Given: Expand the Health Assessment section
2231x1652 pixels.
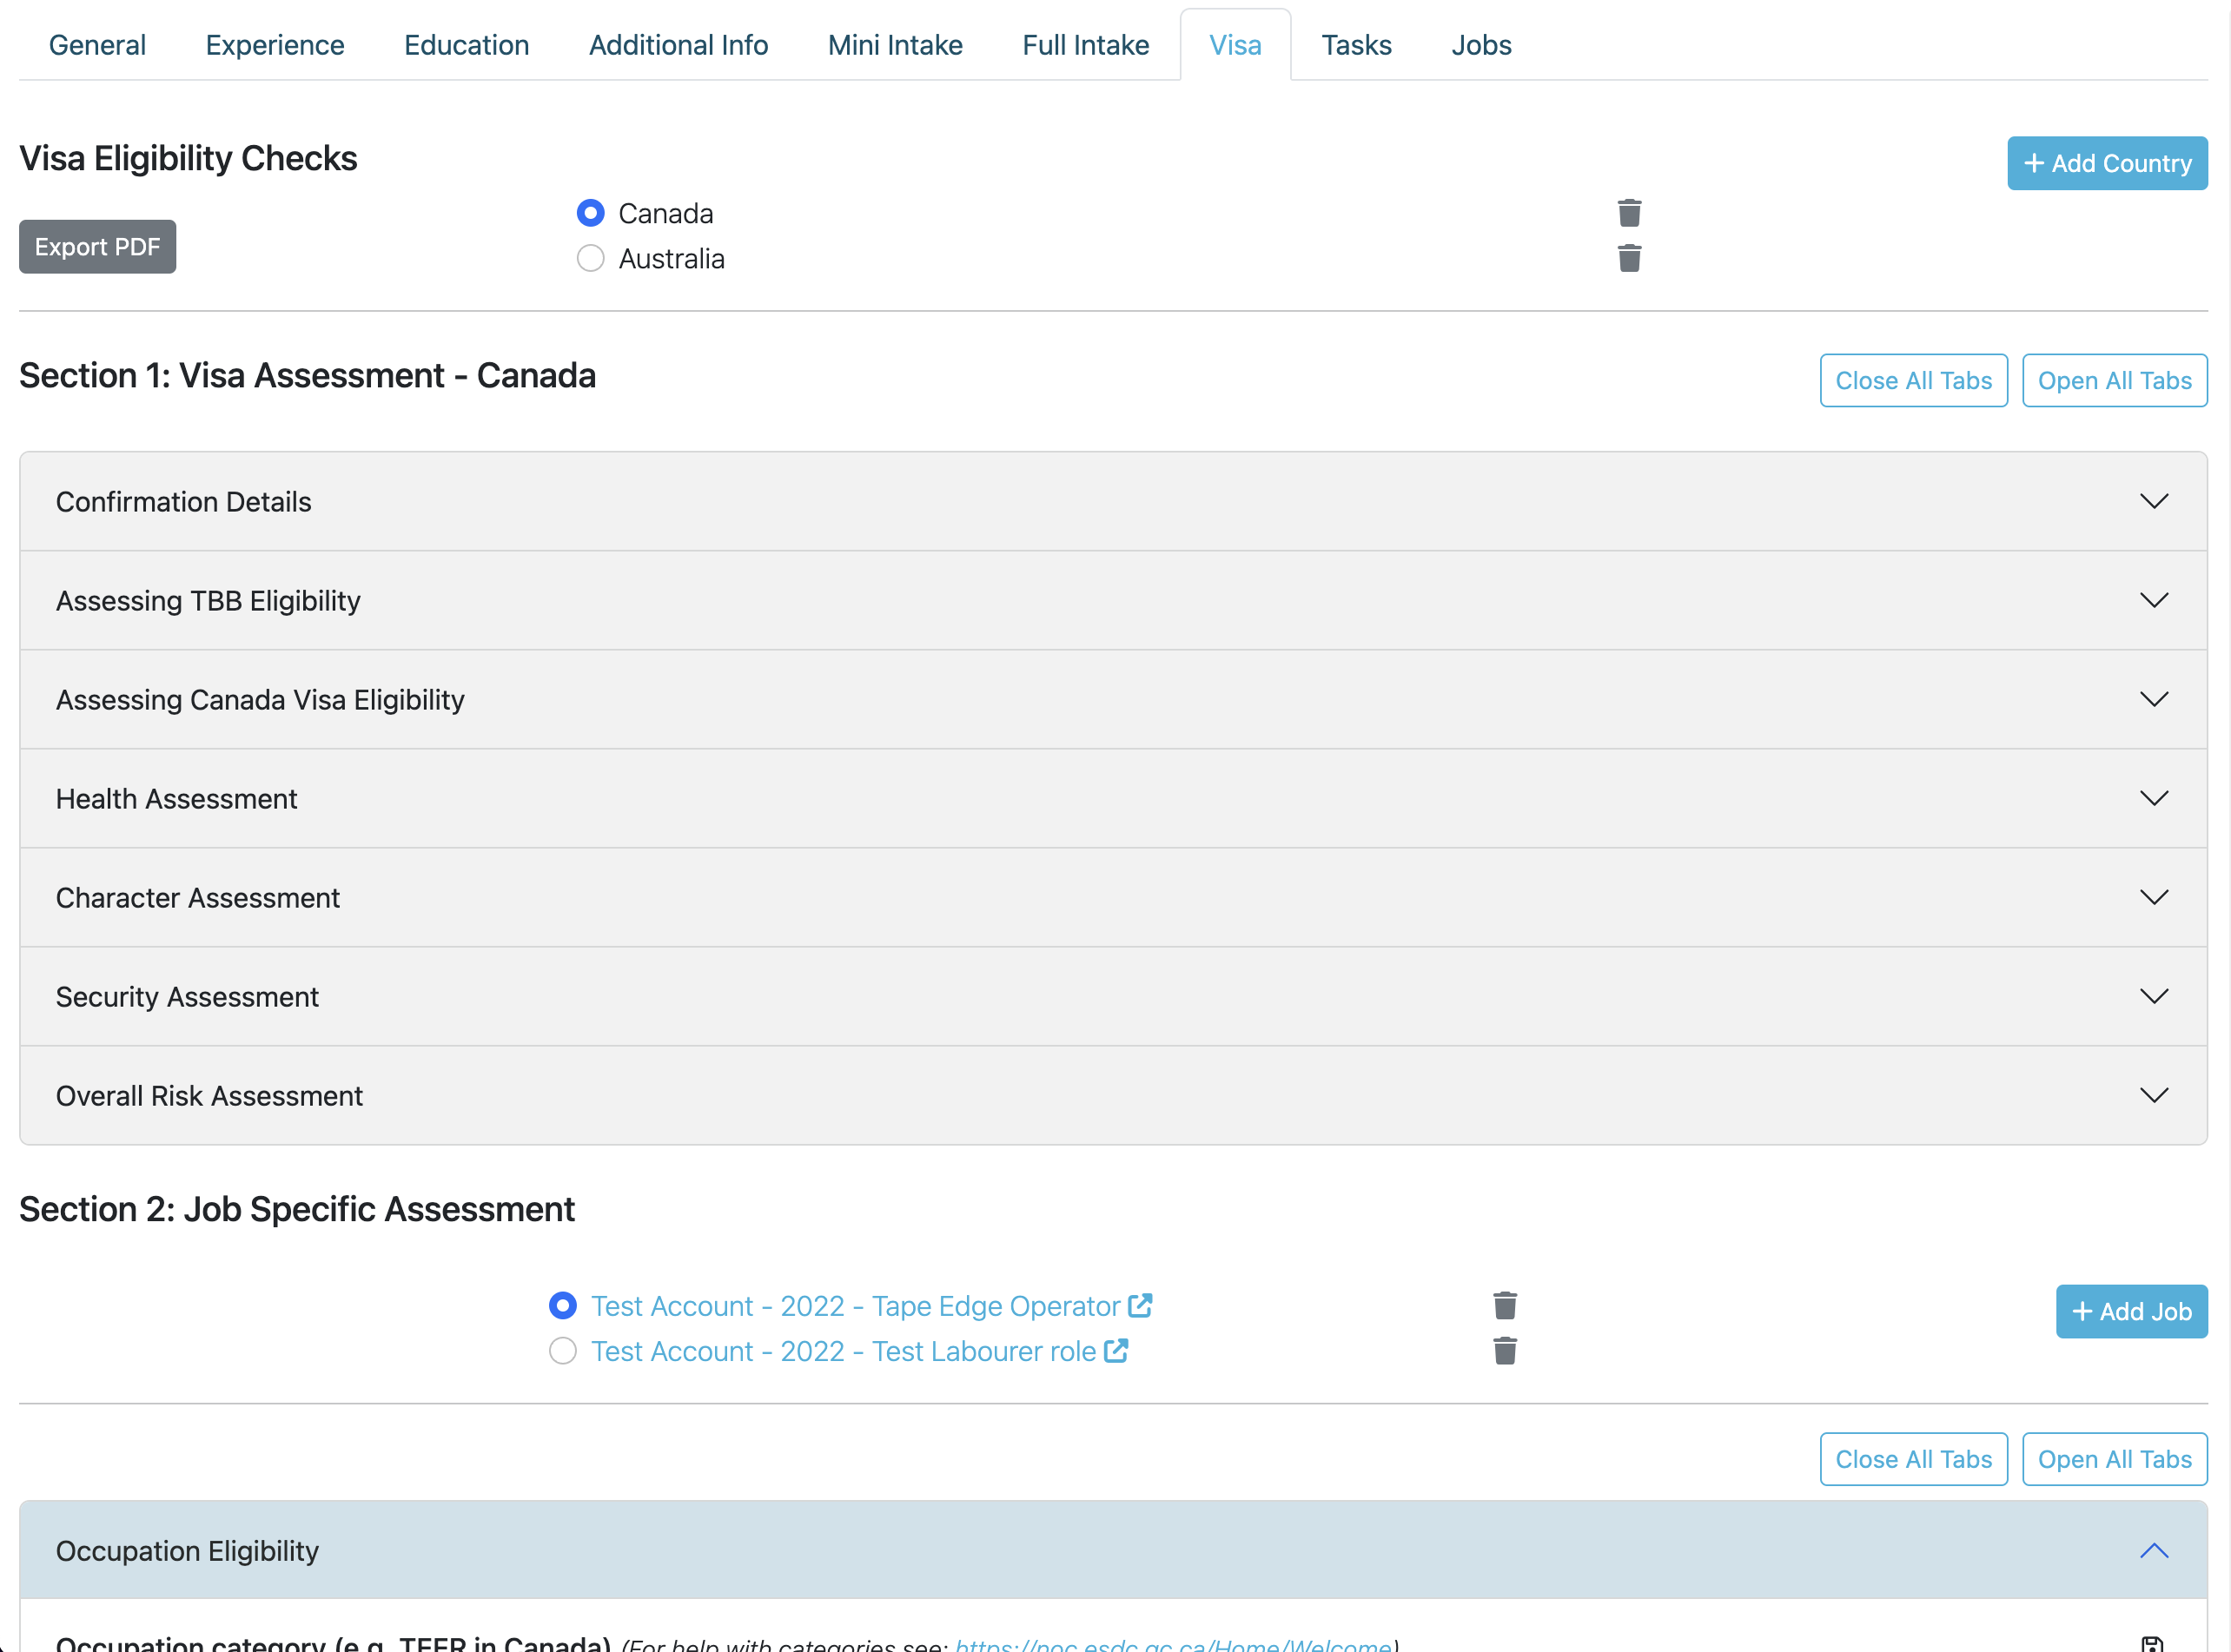Looking at the screenshot, I should point(2153,798).
